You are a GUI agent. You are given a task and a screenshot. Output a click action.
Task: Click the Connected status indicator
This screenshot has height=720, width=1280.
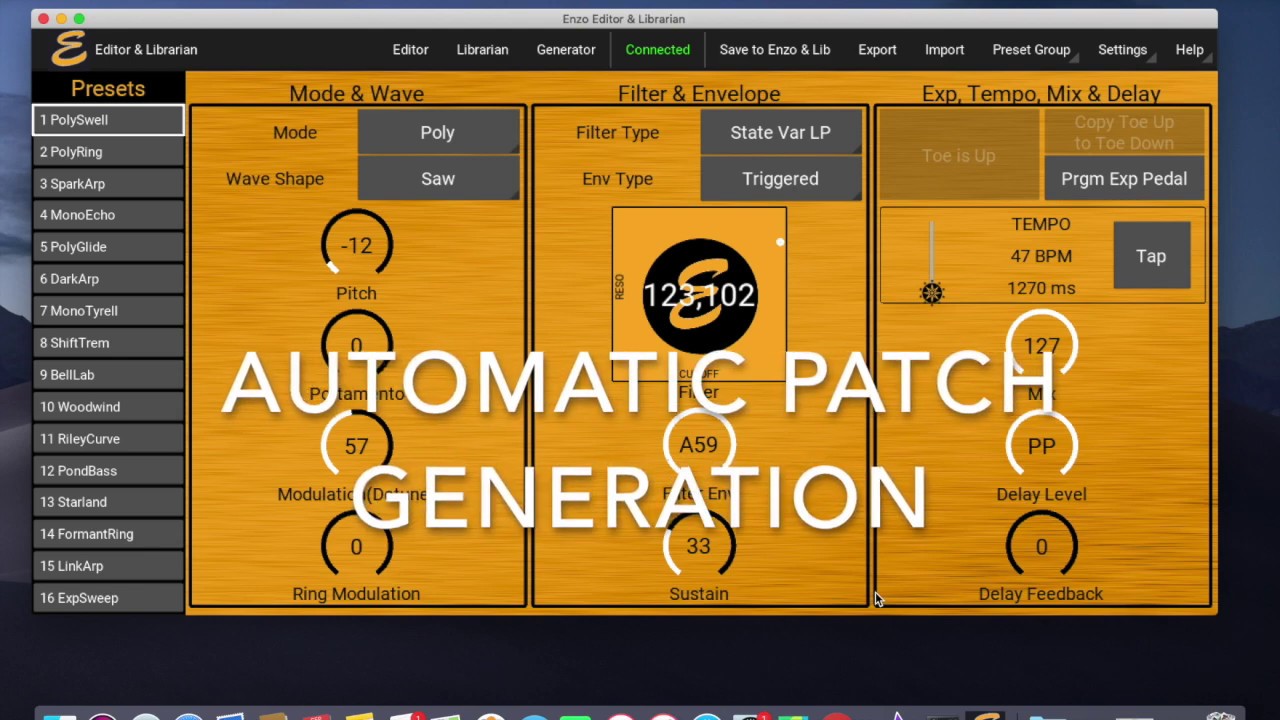coord(657,49)
